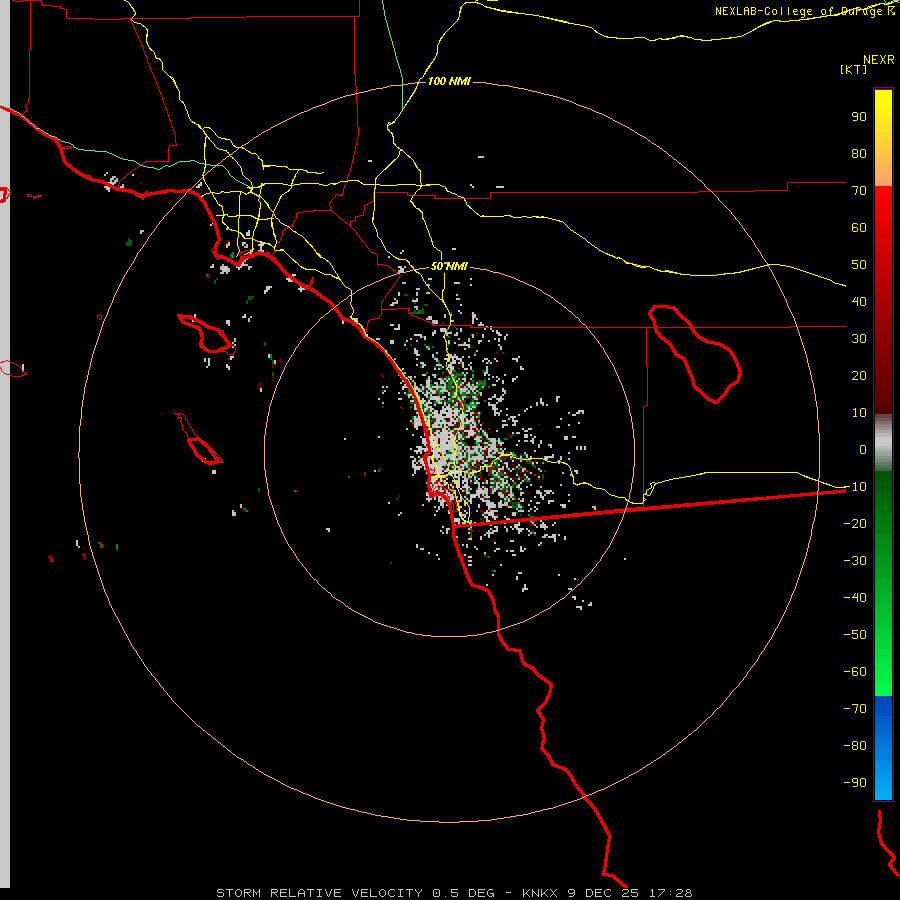
Task: Click the 50 value on the velocity scale
Action: (859, 265)
